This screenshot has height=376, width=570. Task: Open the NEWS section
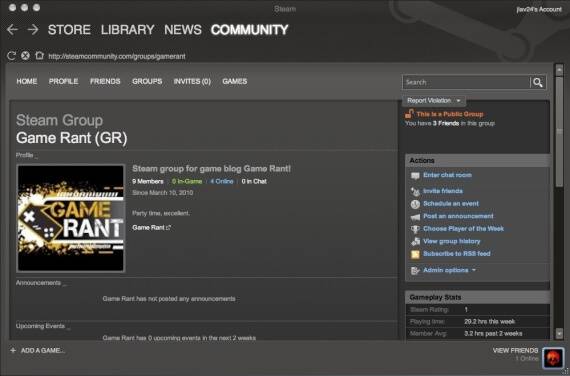[x=182, y=30]
